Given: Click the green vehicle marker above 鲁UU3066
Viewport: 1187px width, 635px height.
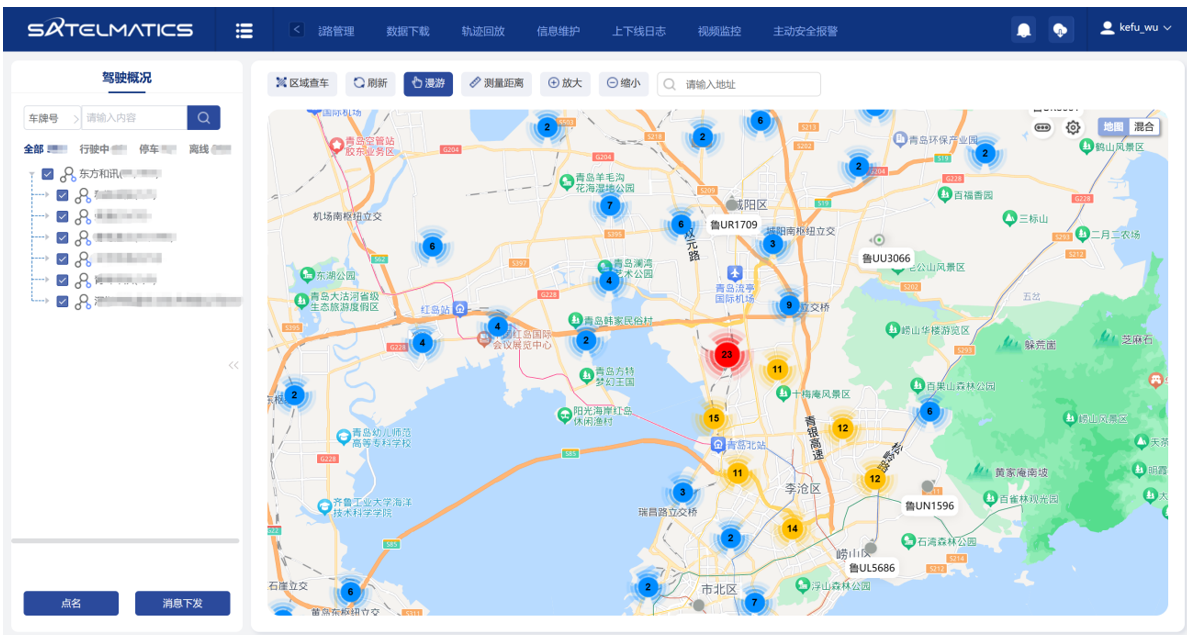Looking at the screenshot, I should click(x=879, y=240).
